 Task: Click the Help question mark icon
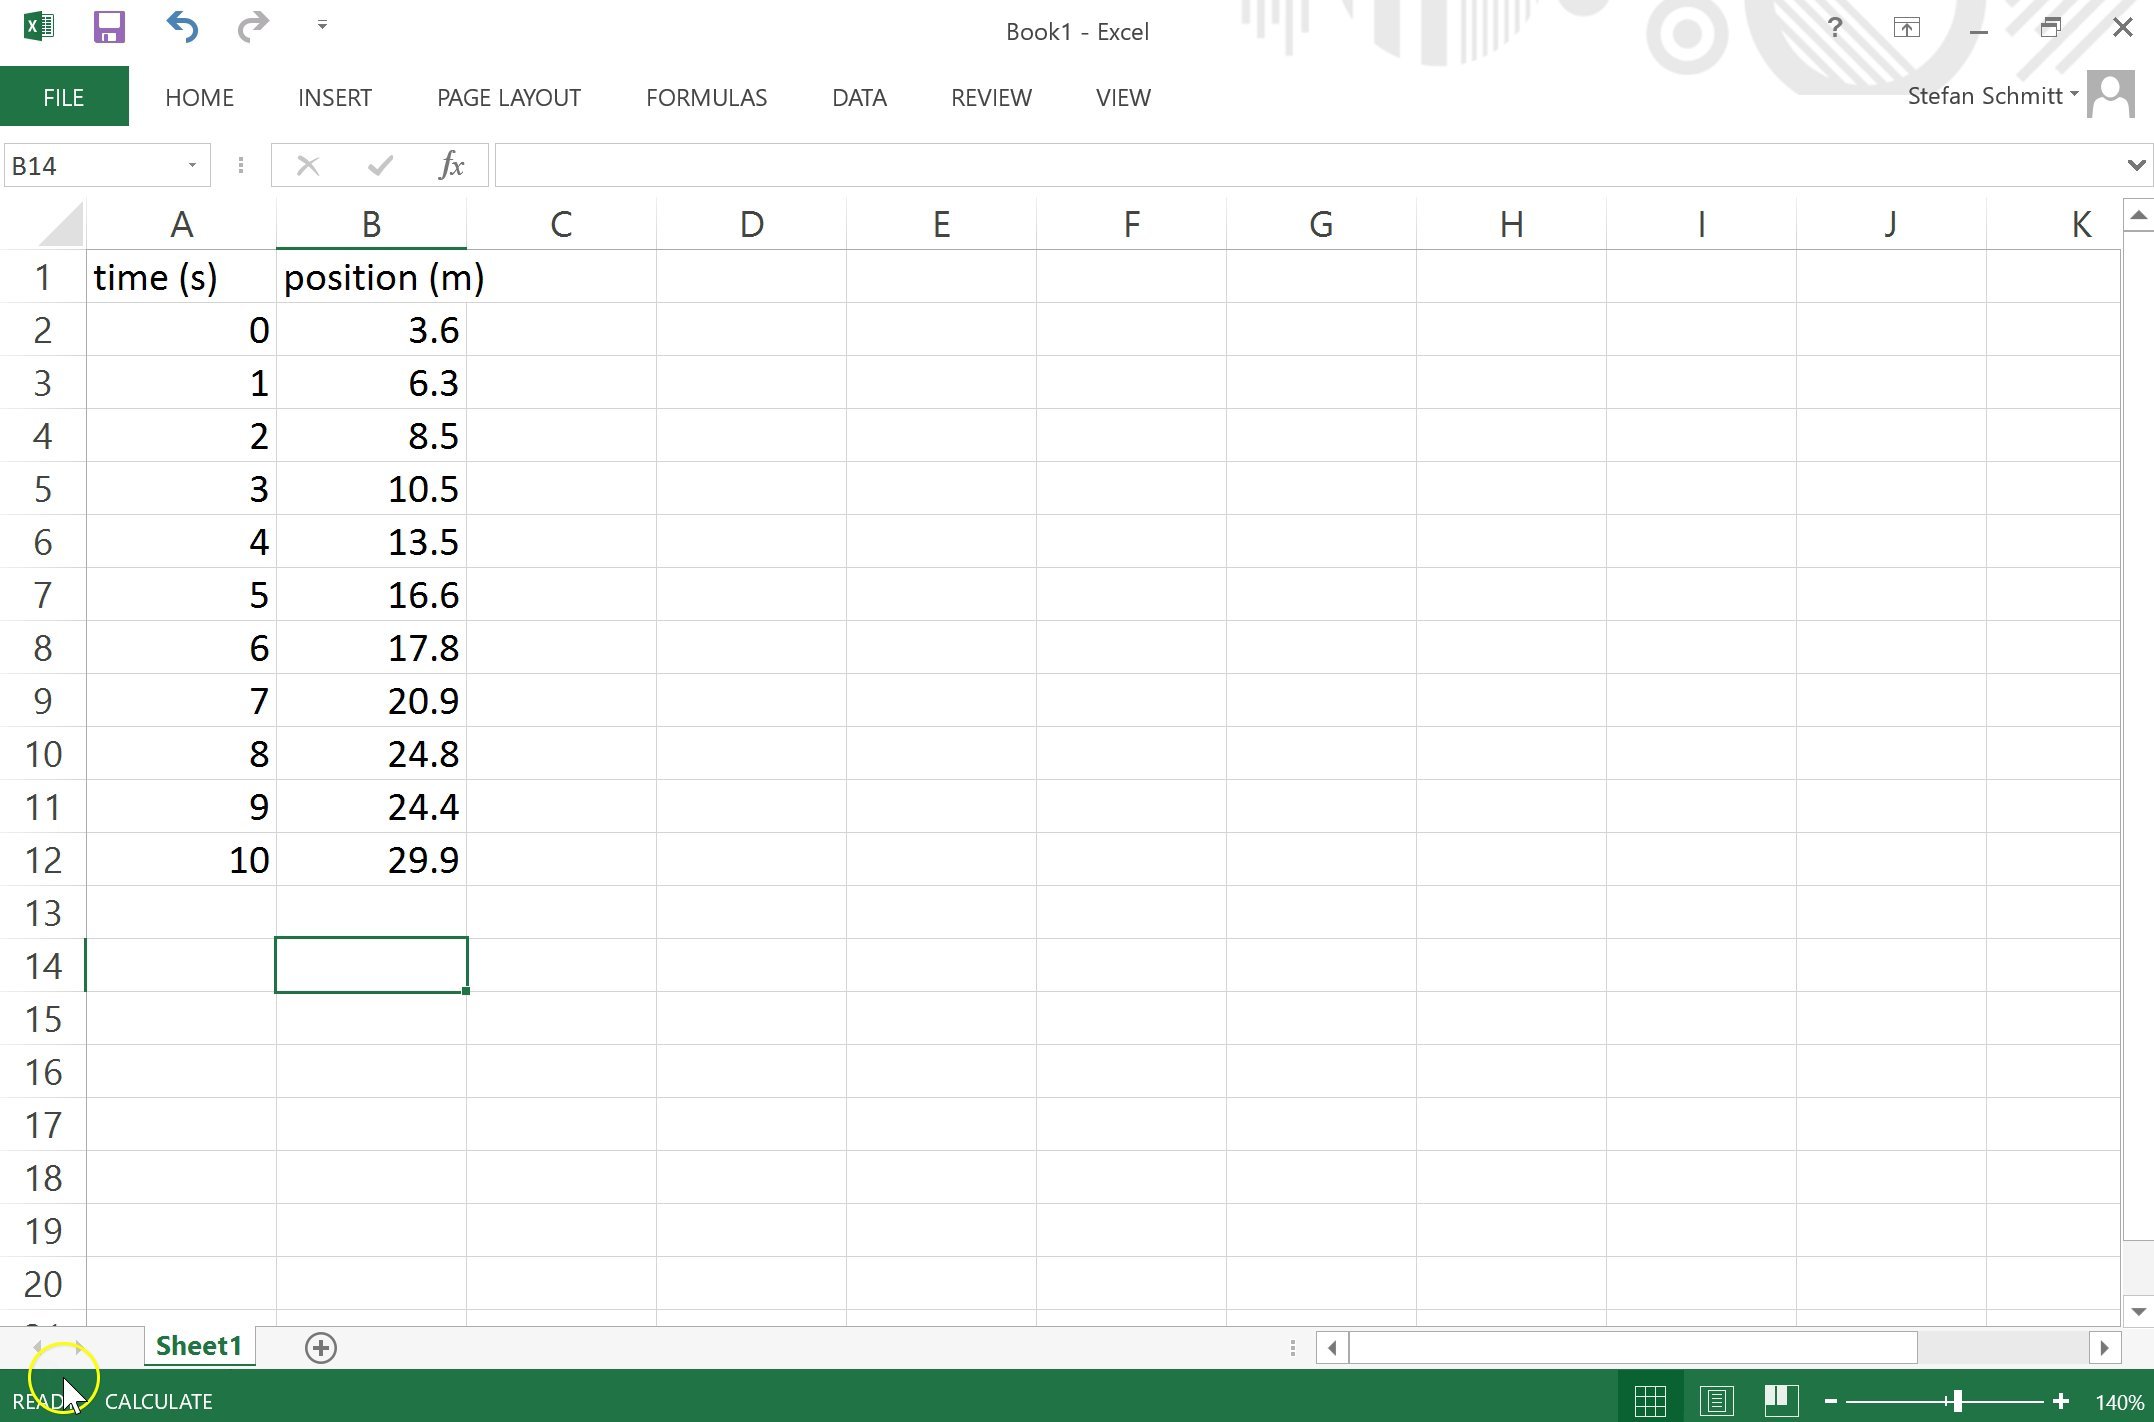click(x=1835, y=26)
